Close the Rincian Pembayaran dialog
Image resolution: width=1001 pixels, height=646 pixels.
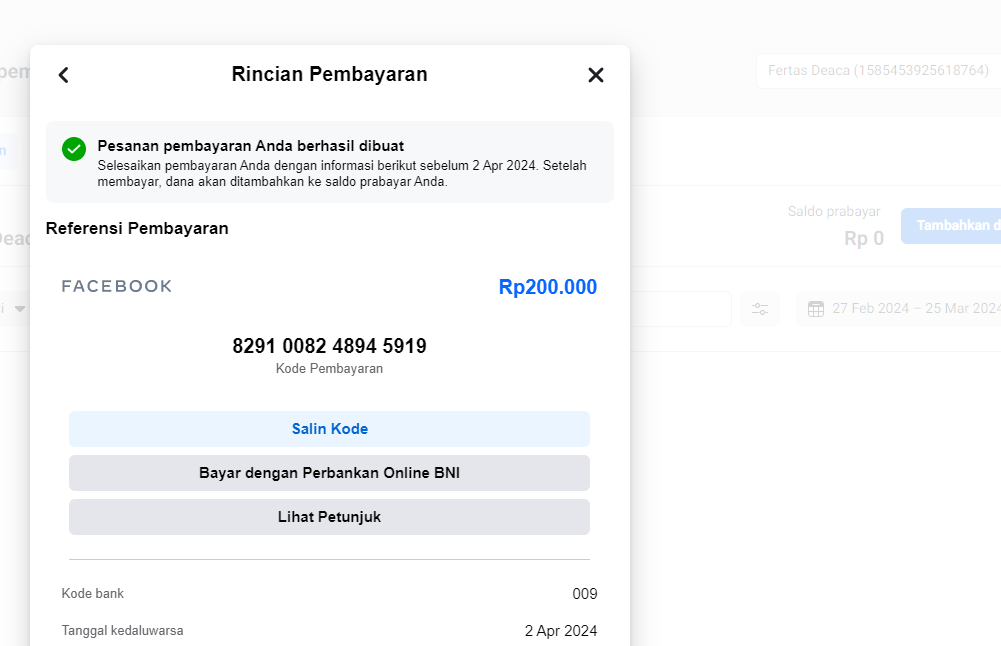point(596,75)
